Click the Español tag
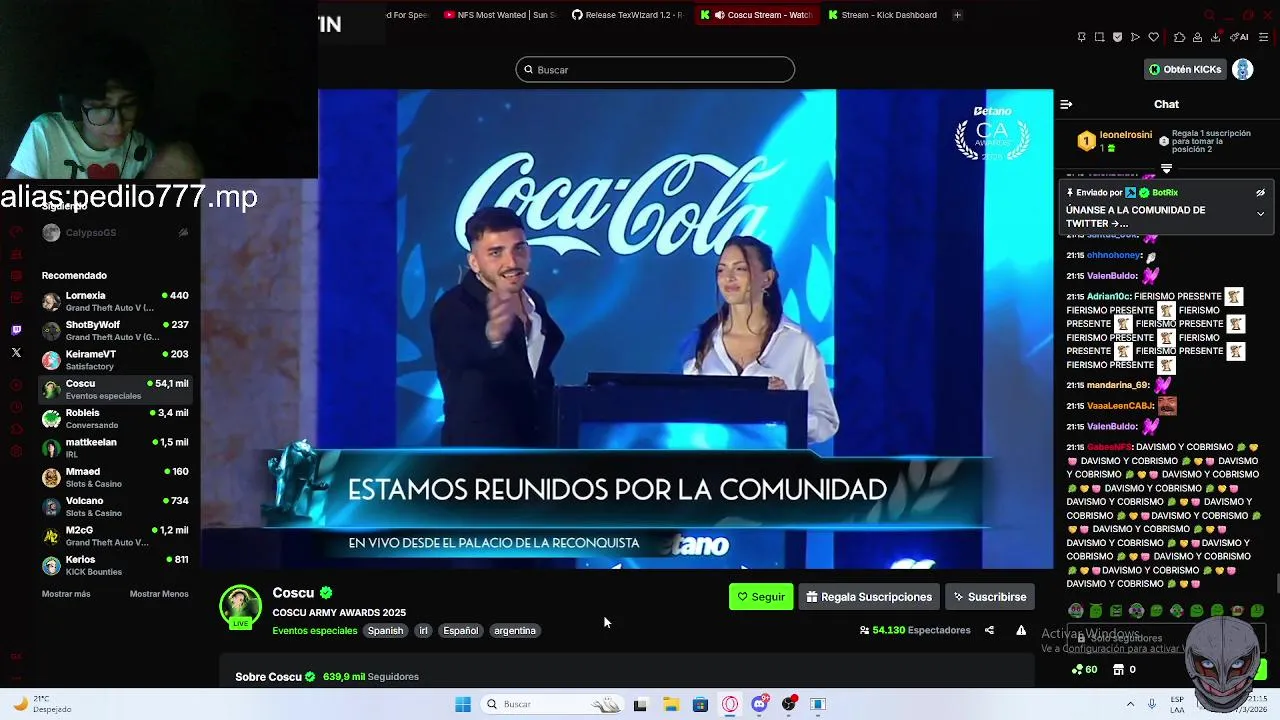The width and height of the screenshot is (1280, 720). click(461, 631)
